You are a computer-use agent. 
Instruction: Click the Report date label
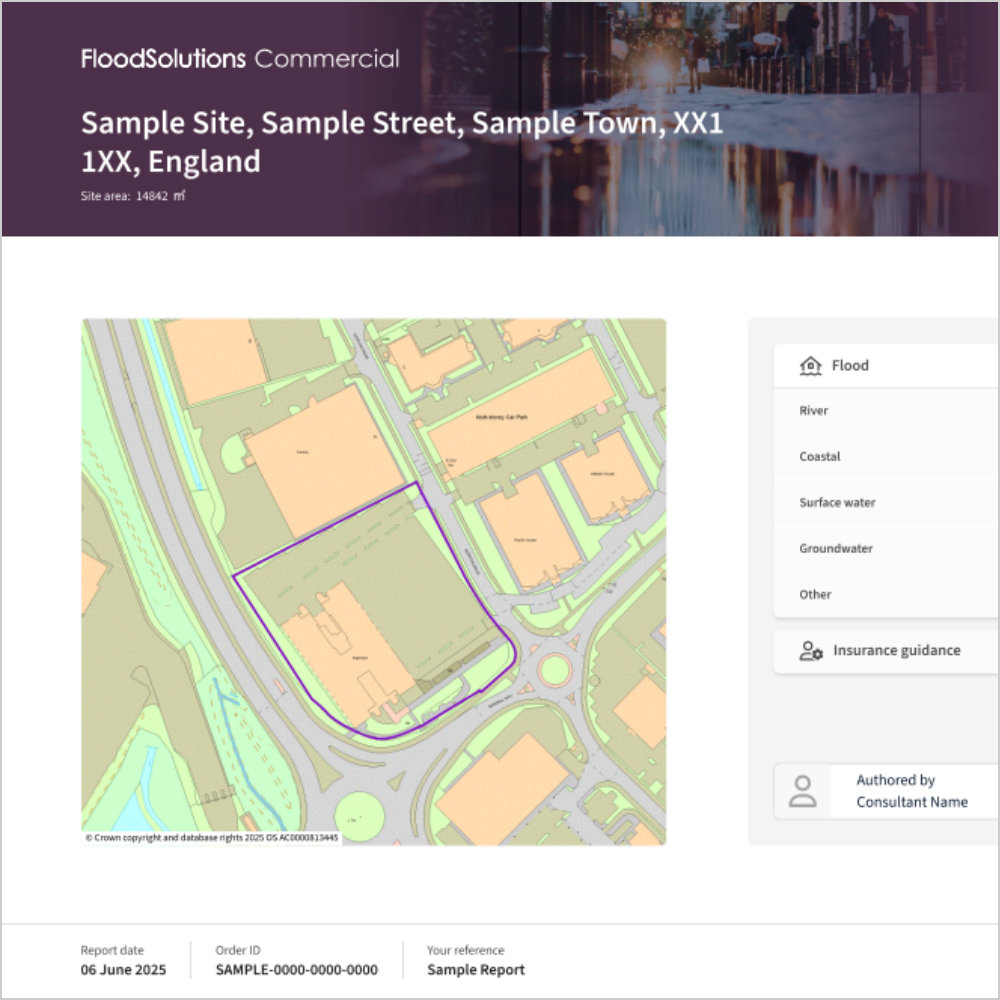click(112, 950)
